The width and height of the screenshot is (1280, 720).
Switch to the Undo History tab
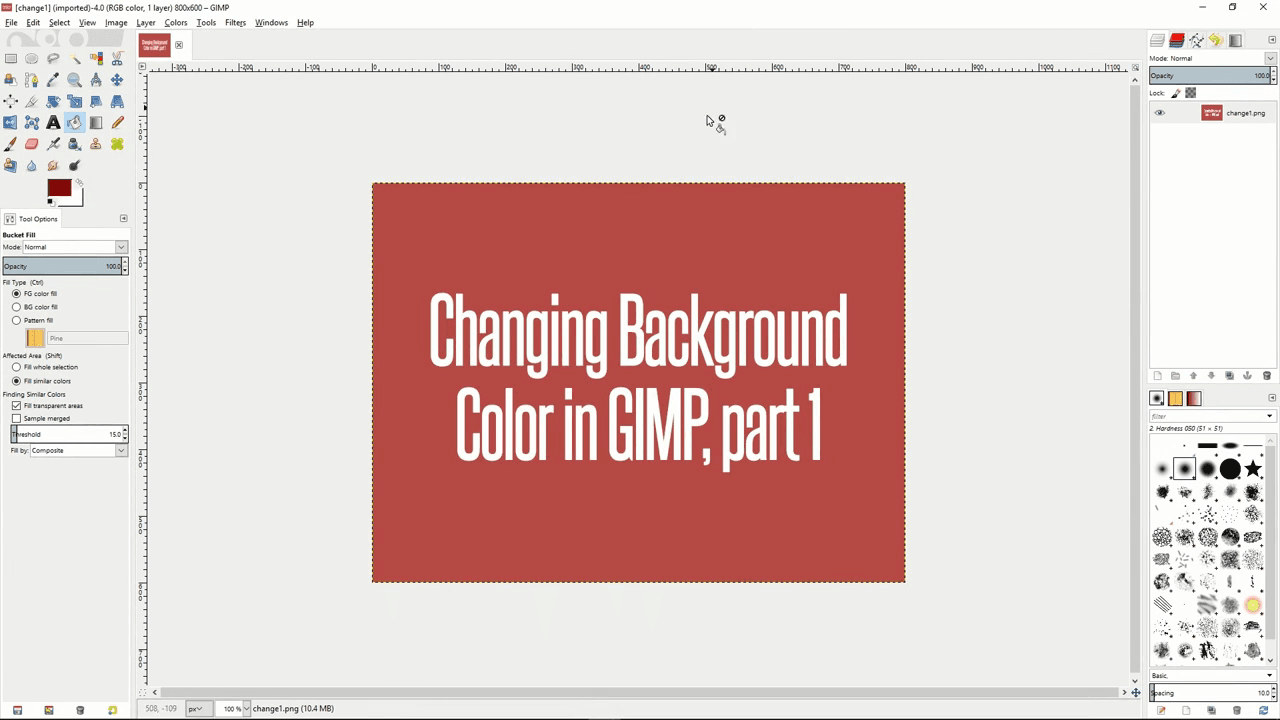[1215, 40]
